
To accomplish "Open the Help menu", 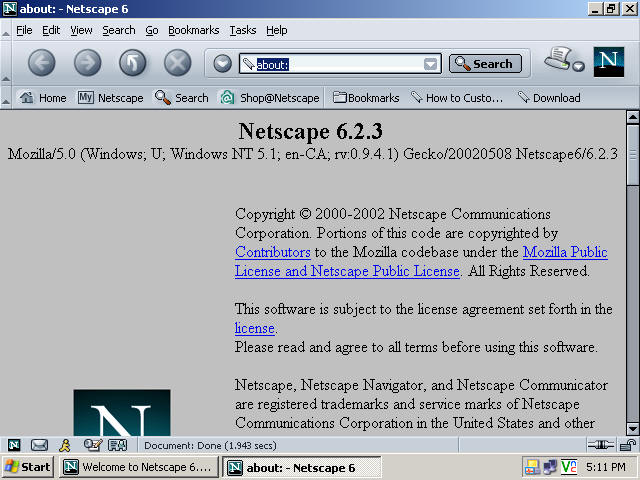I will coord(277,31).
